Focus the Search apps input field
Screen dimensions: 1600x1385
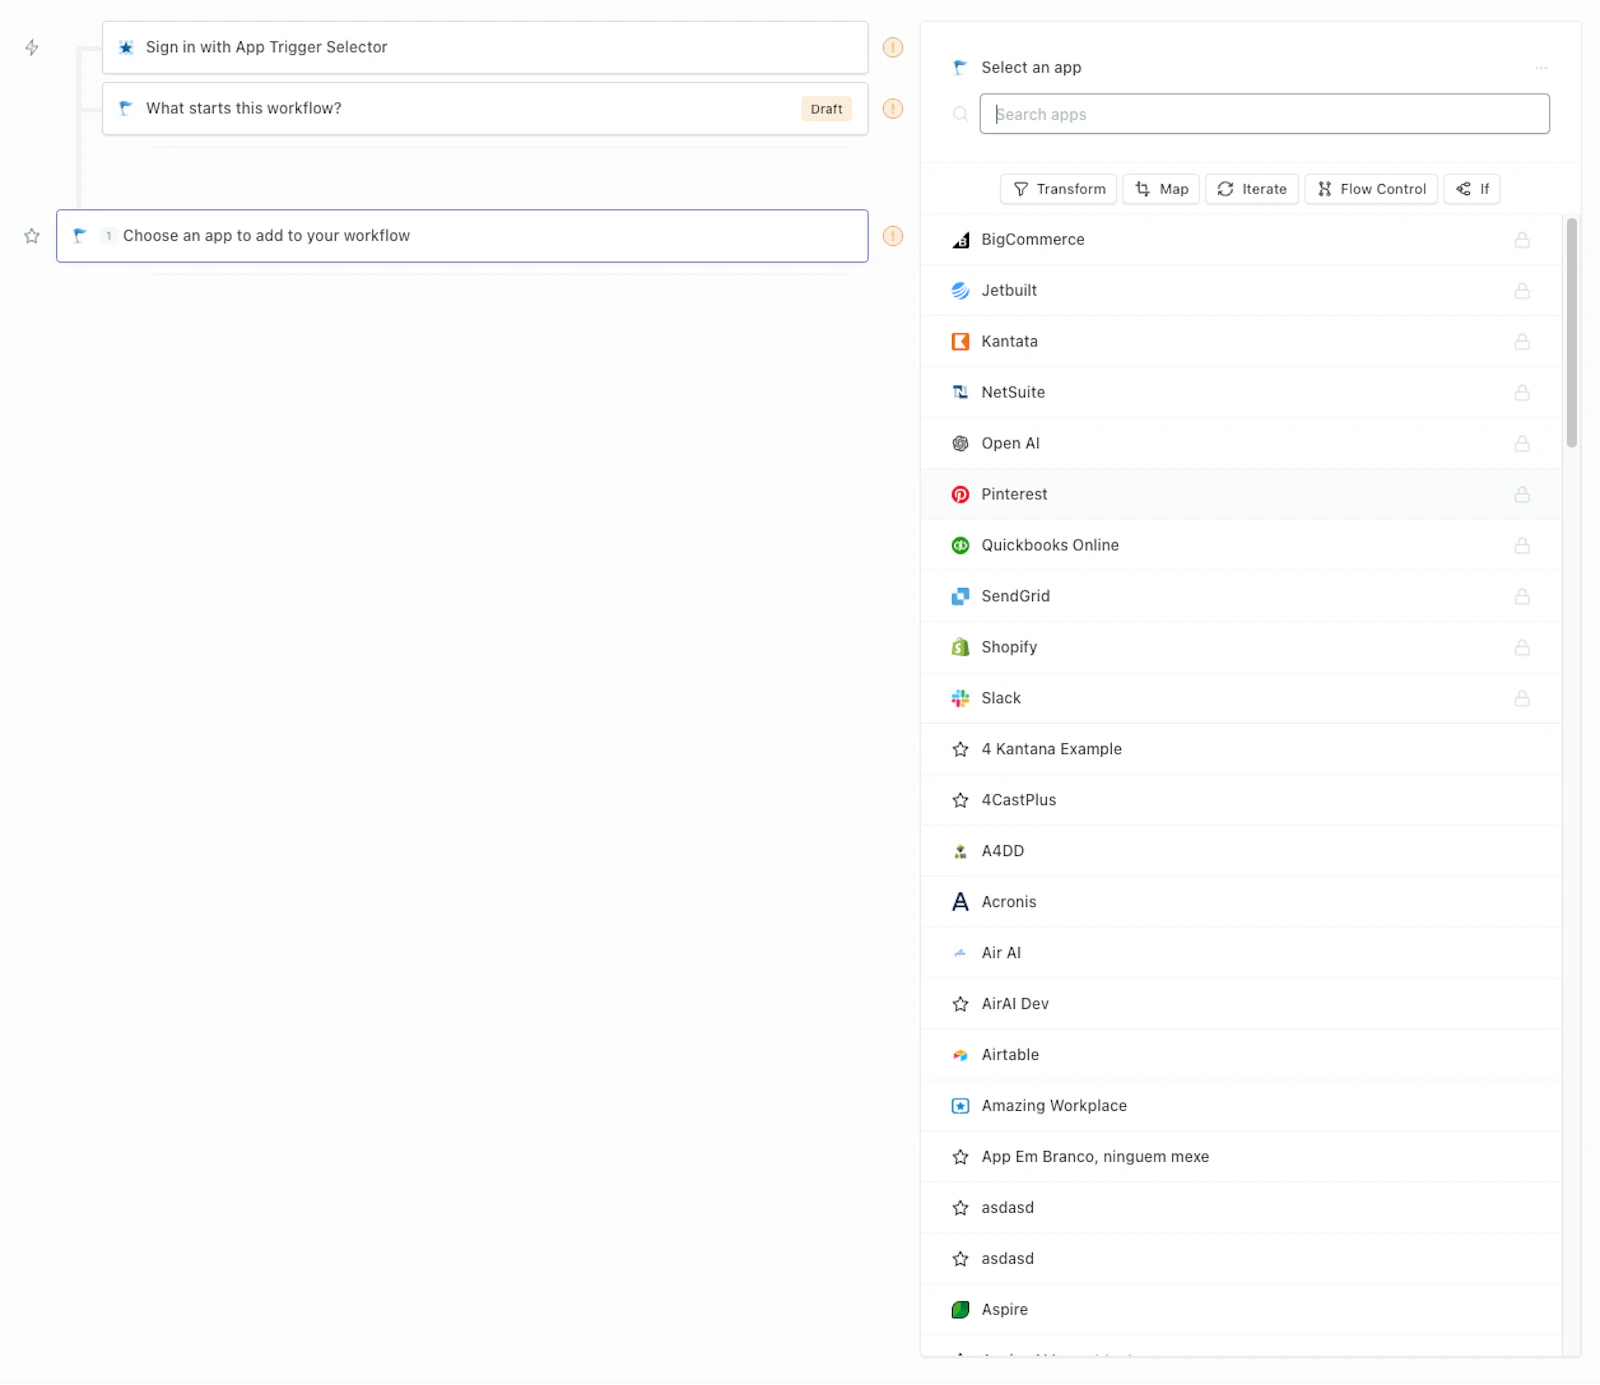(1264, 114)
